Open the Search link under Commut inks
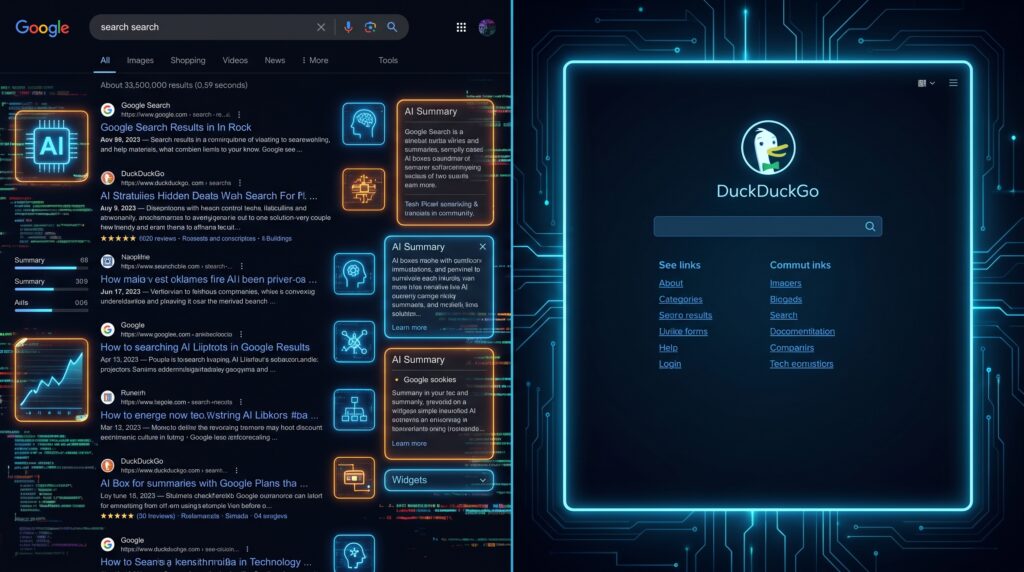 783,315
